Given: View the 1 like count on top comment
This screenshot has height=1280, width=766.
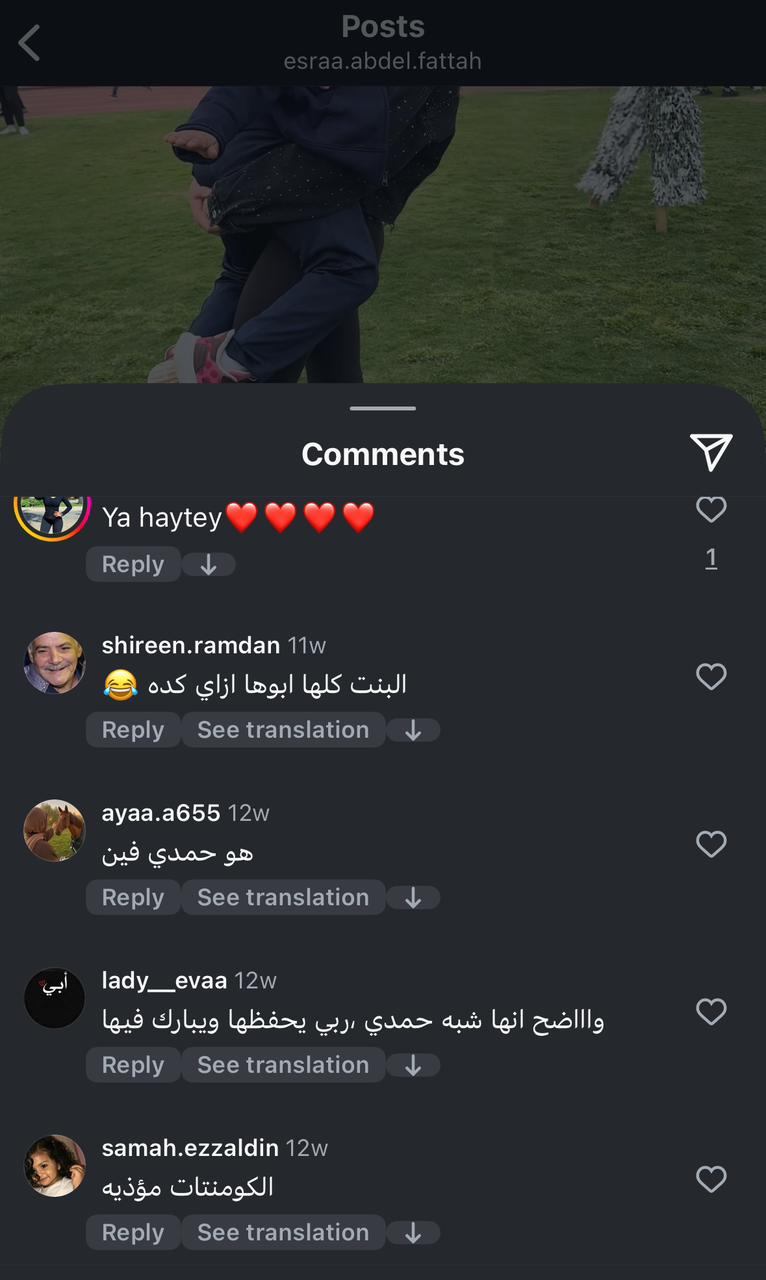Looking at the screenshot, I should tap(711, 558).
